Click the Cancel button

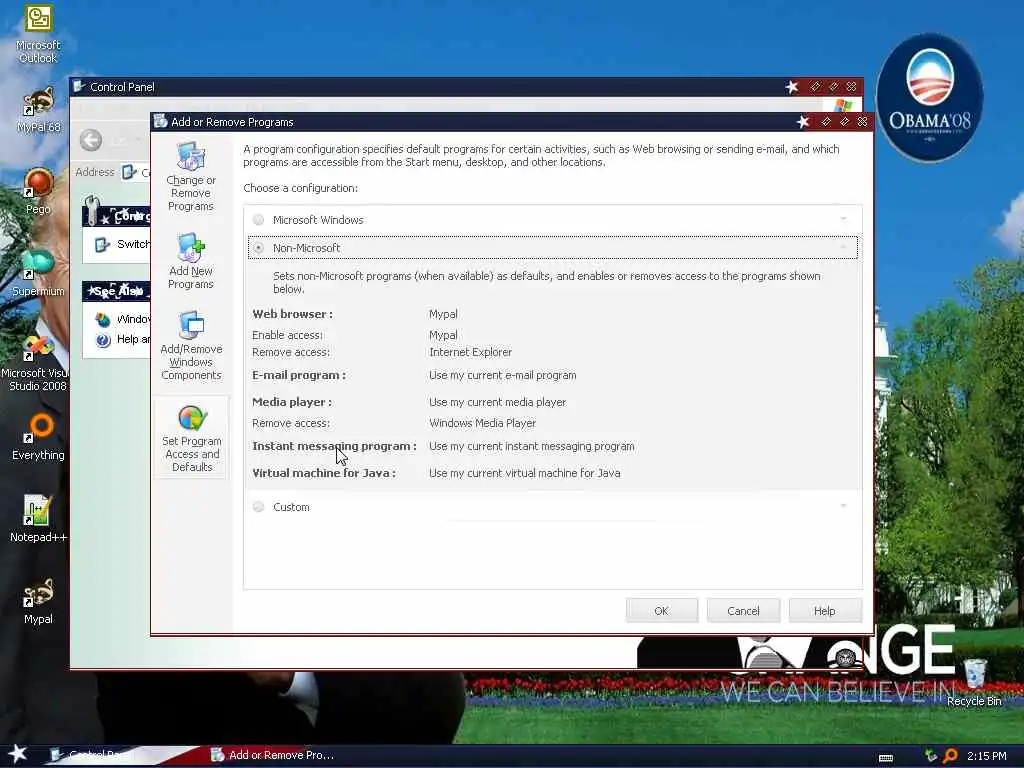point(743,611)
